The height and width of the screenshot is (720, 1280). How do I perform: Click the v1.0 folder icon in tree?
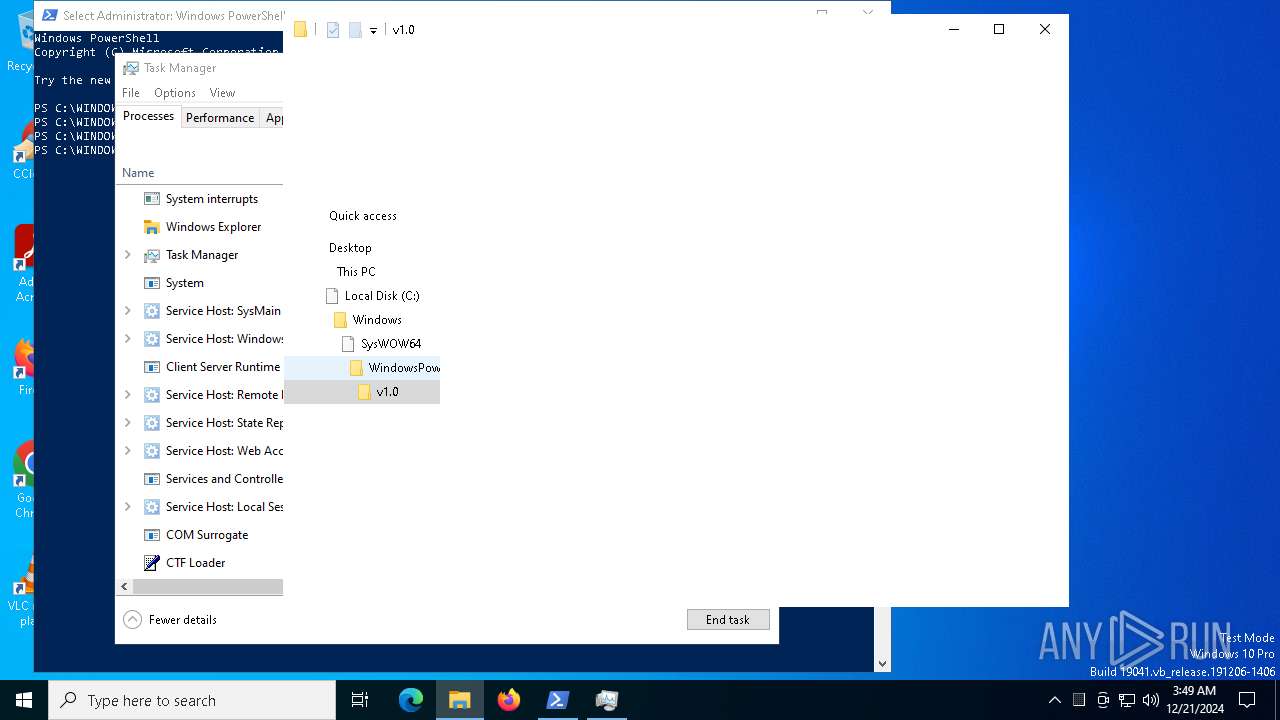(364, 392)
